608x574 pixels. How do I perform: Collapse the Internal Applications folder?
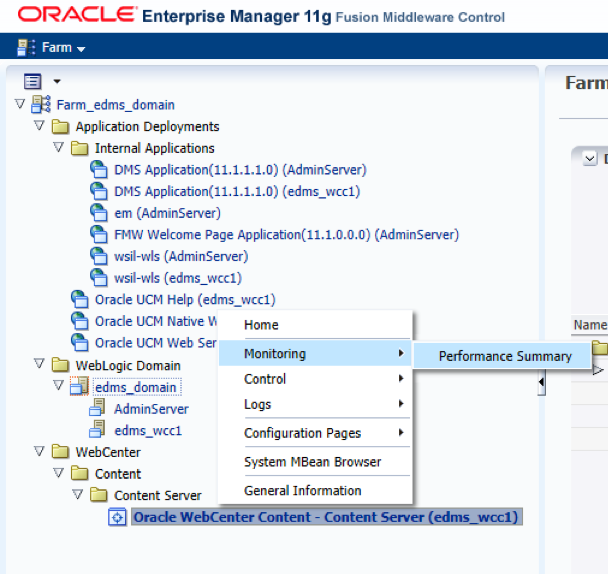pyautogui.click(x=59, y=147)
